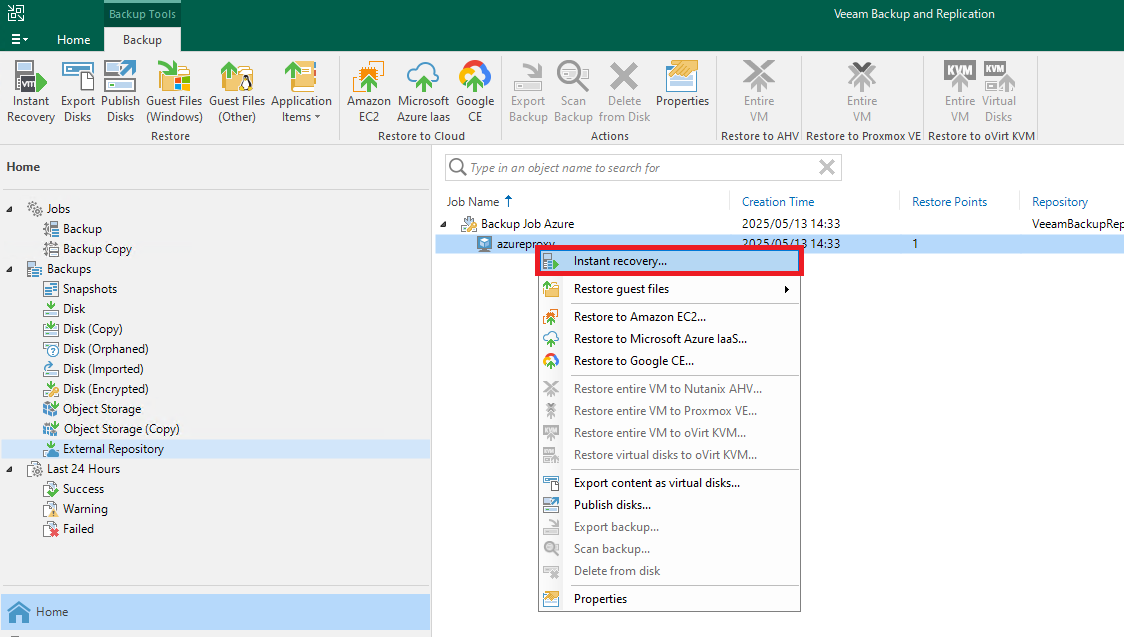This screenshot has width=1124, height=637.
Task: Open the main hamburger menu
Action: pyautogui.click(x=19, y=39)
